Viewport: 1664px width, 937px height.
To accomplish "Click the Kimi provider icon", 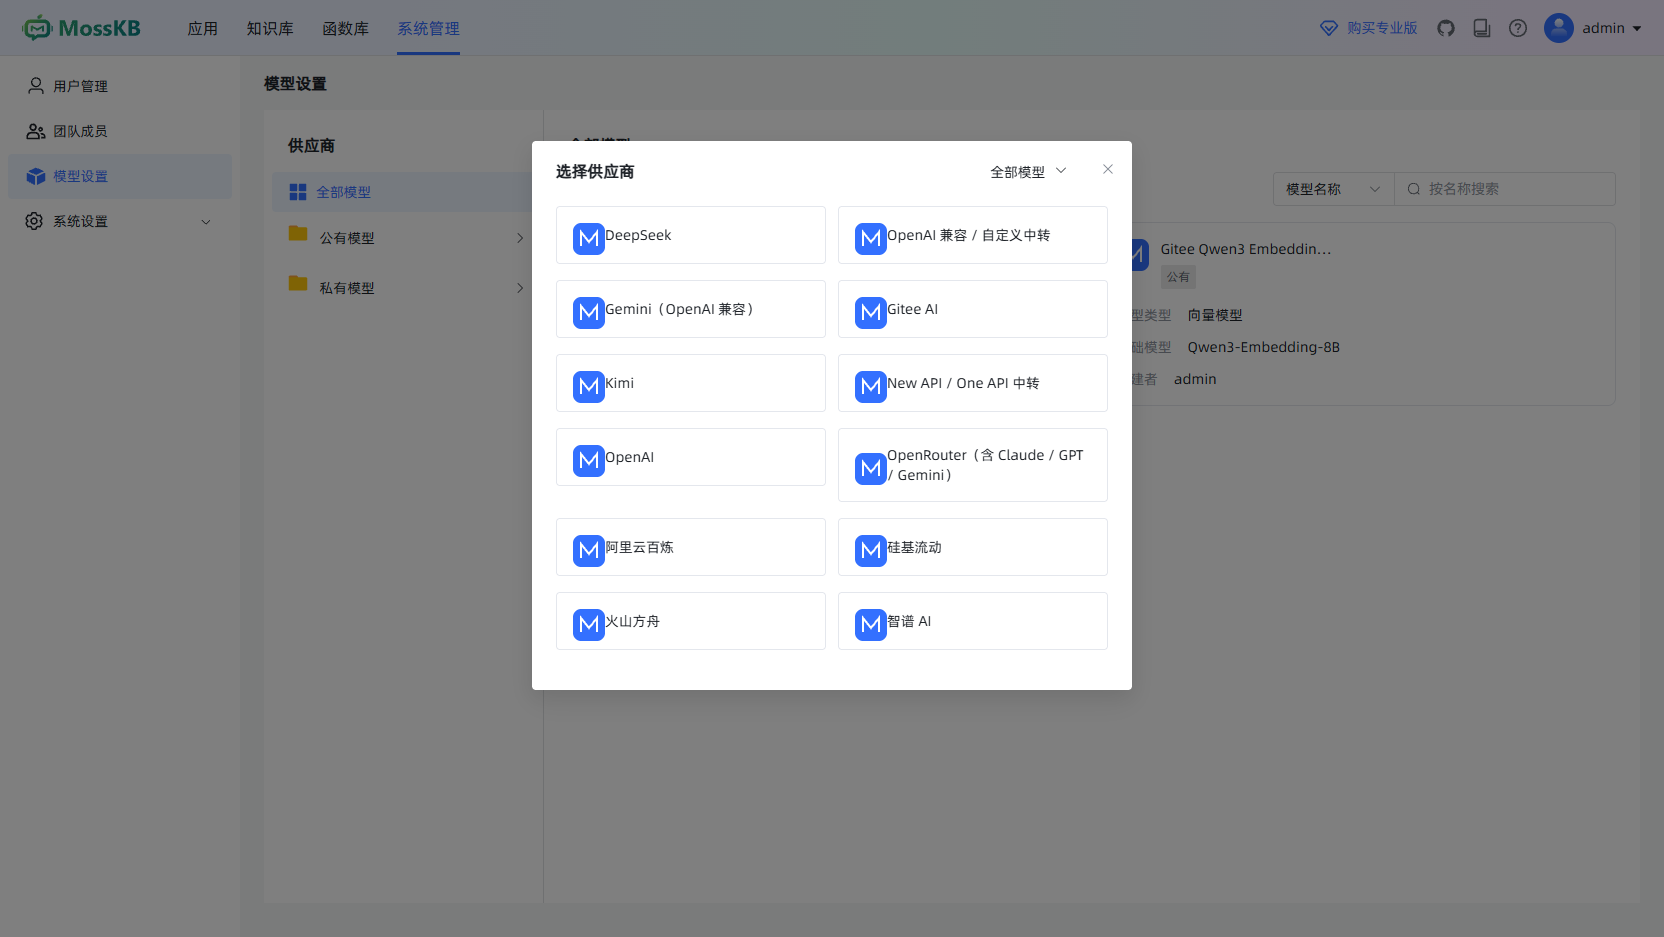I will tap(589, 386).
